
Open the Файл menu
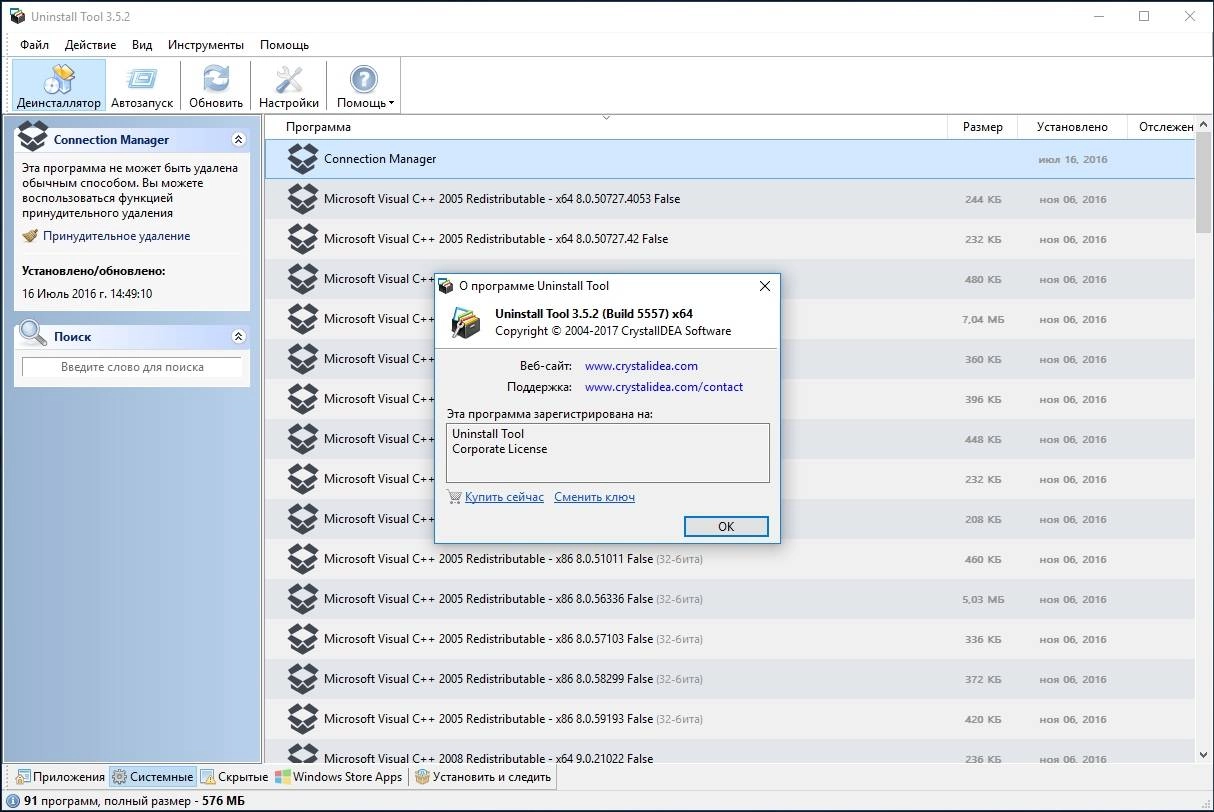point(34,45)
